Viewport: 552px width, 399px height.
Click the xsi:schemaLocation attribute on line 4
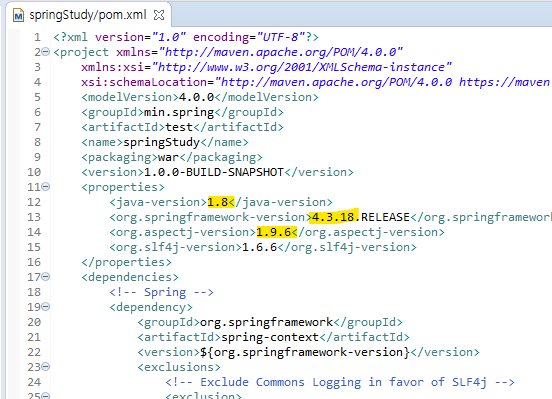click(144, 82)
